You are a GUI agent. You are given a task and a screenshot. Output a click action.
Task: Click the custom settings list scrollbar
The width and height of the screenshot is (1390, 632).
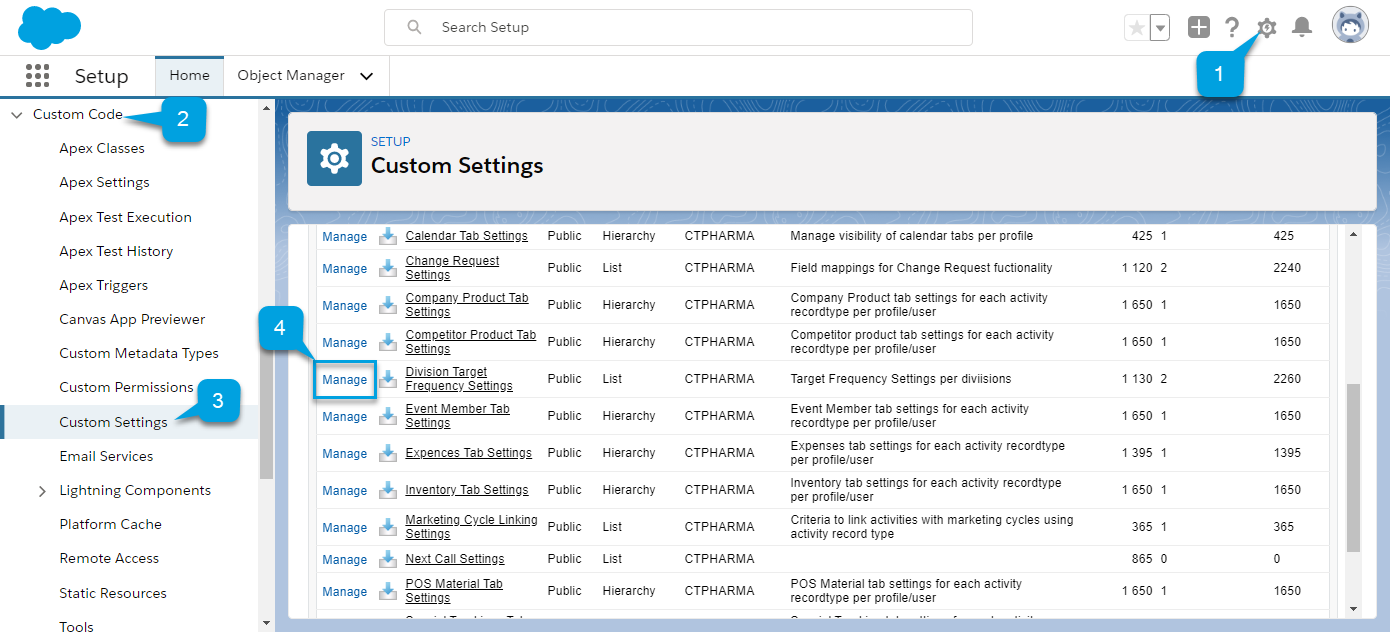pyautogui.click(x=1353, y=467)
